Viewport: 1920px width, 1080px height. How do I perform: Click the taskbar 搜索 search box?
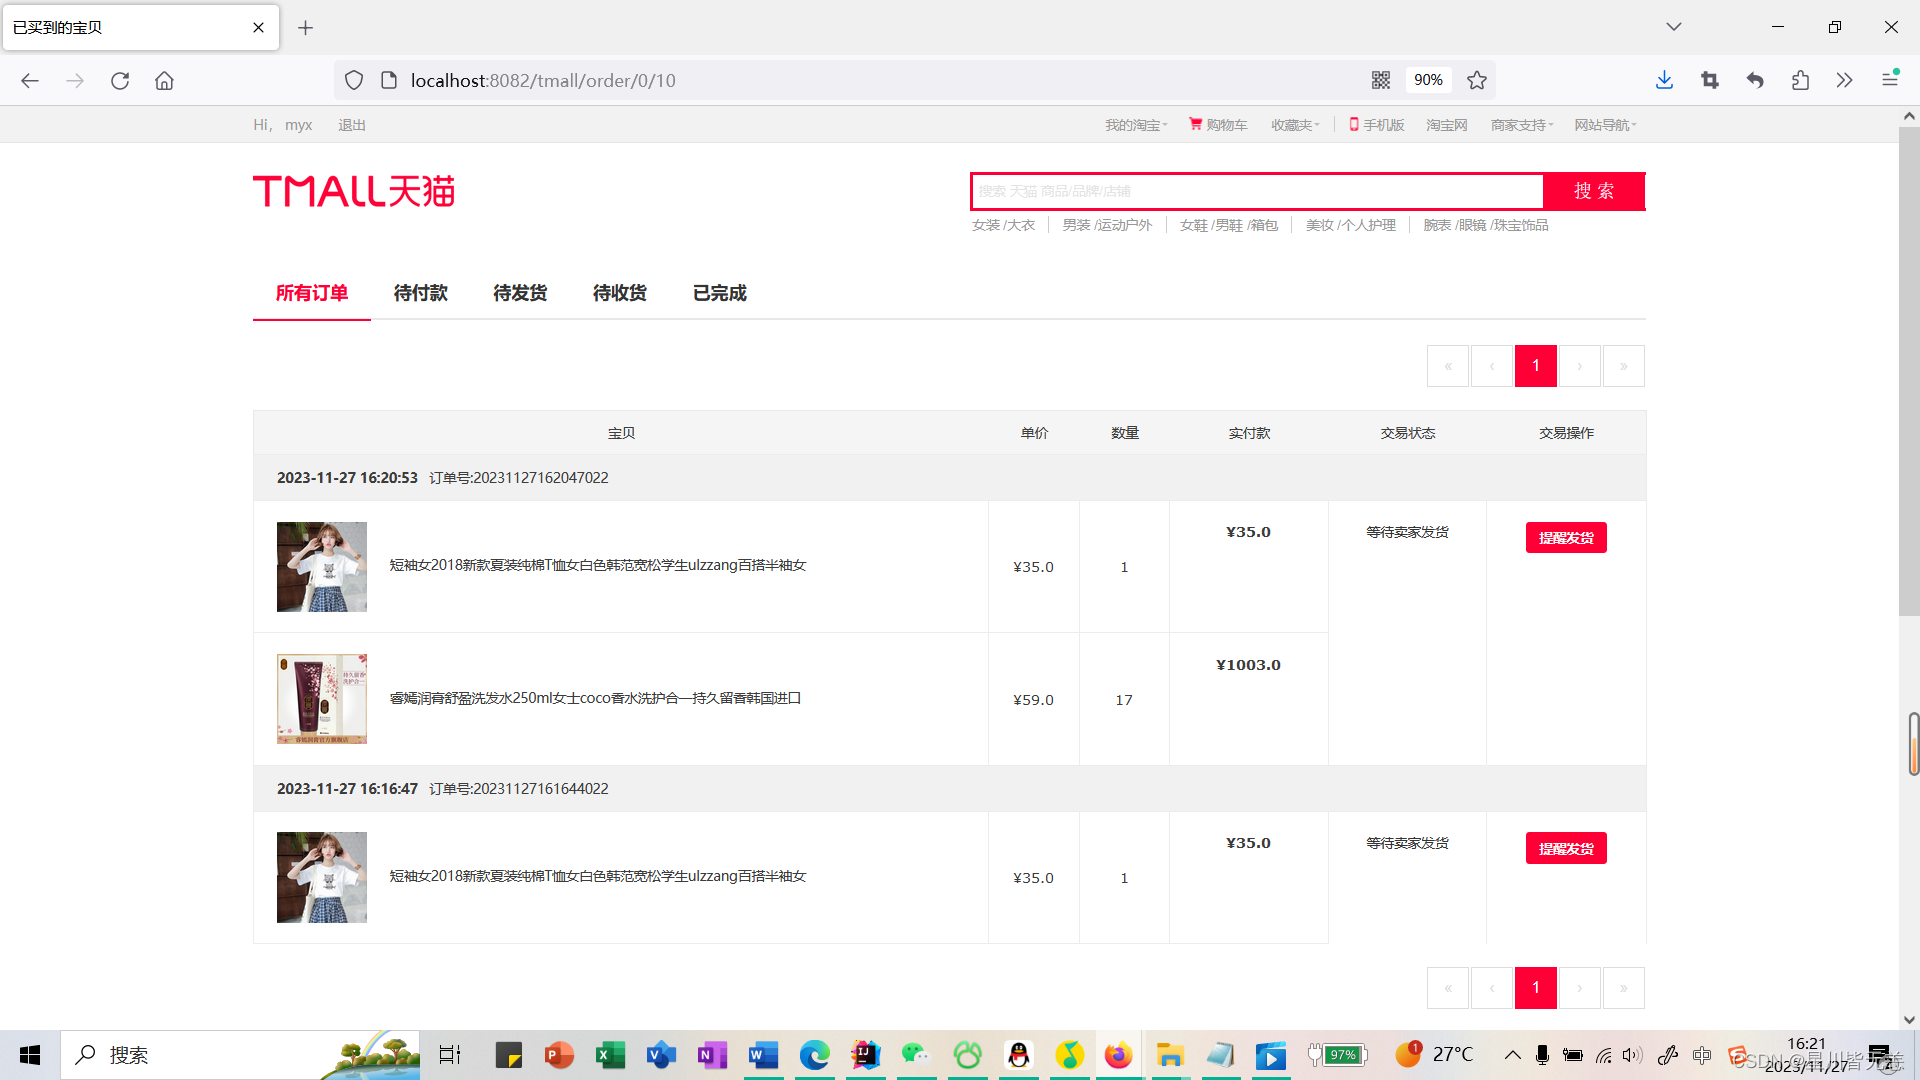click(240, 1055)
